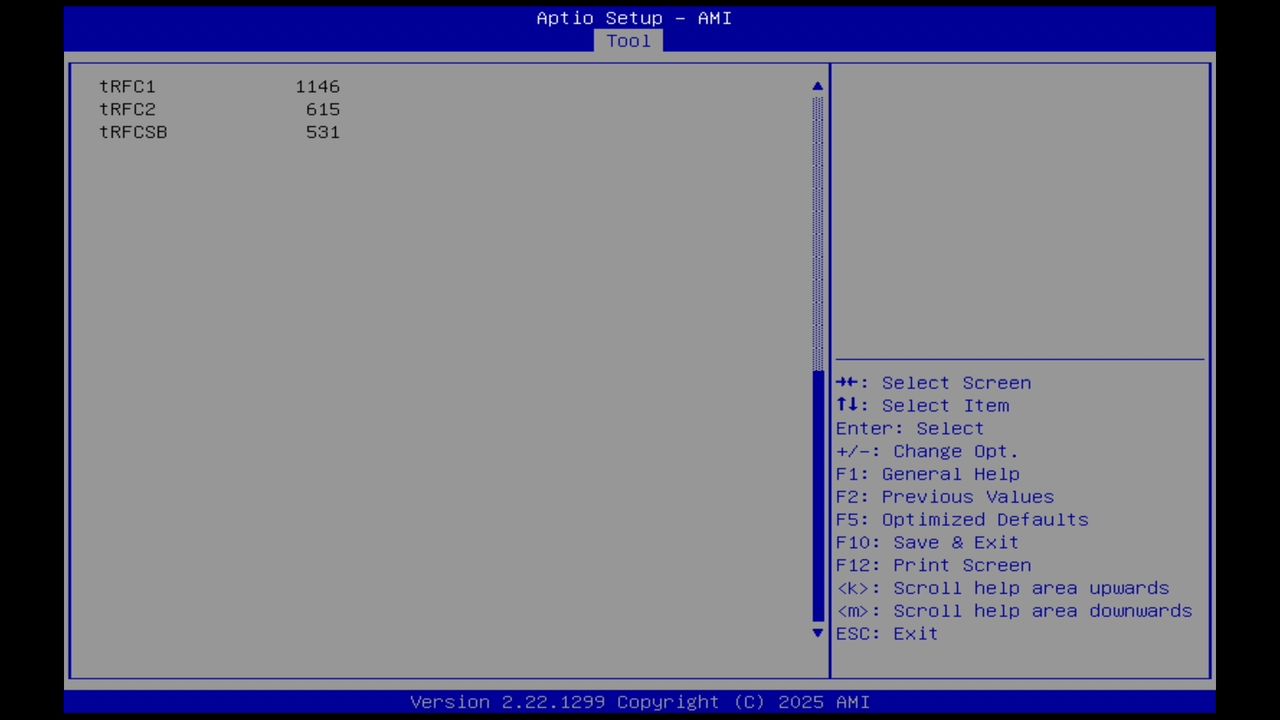The image size is (1280, 720).
Task: Click the Enter: Select help entry
Action: tap(909, 428)
